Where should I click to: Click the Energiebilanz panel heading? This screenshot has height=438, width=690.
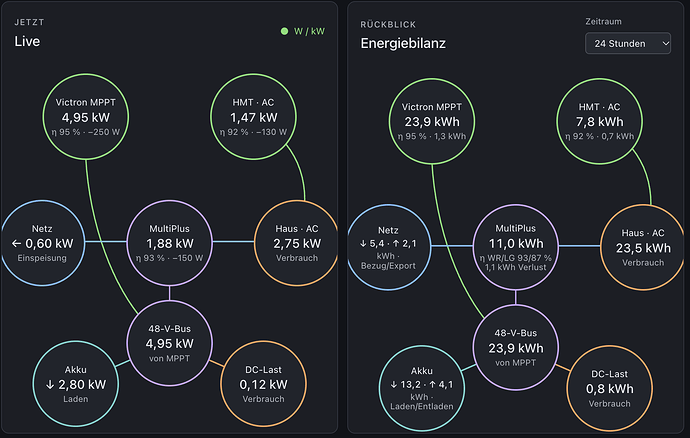coord(403,43)
